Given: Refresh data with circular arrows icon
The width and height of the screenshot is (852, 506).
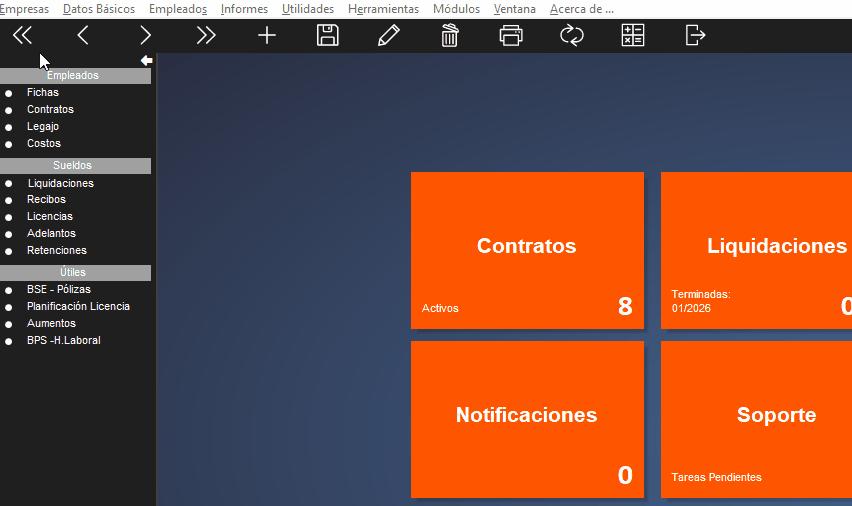Looking at the screenshot, I should pos(571,36).
